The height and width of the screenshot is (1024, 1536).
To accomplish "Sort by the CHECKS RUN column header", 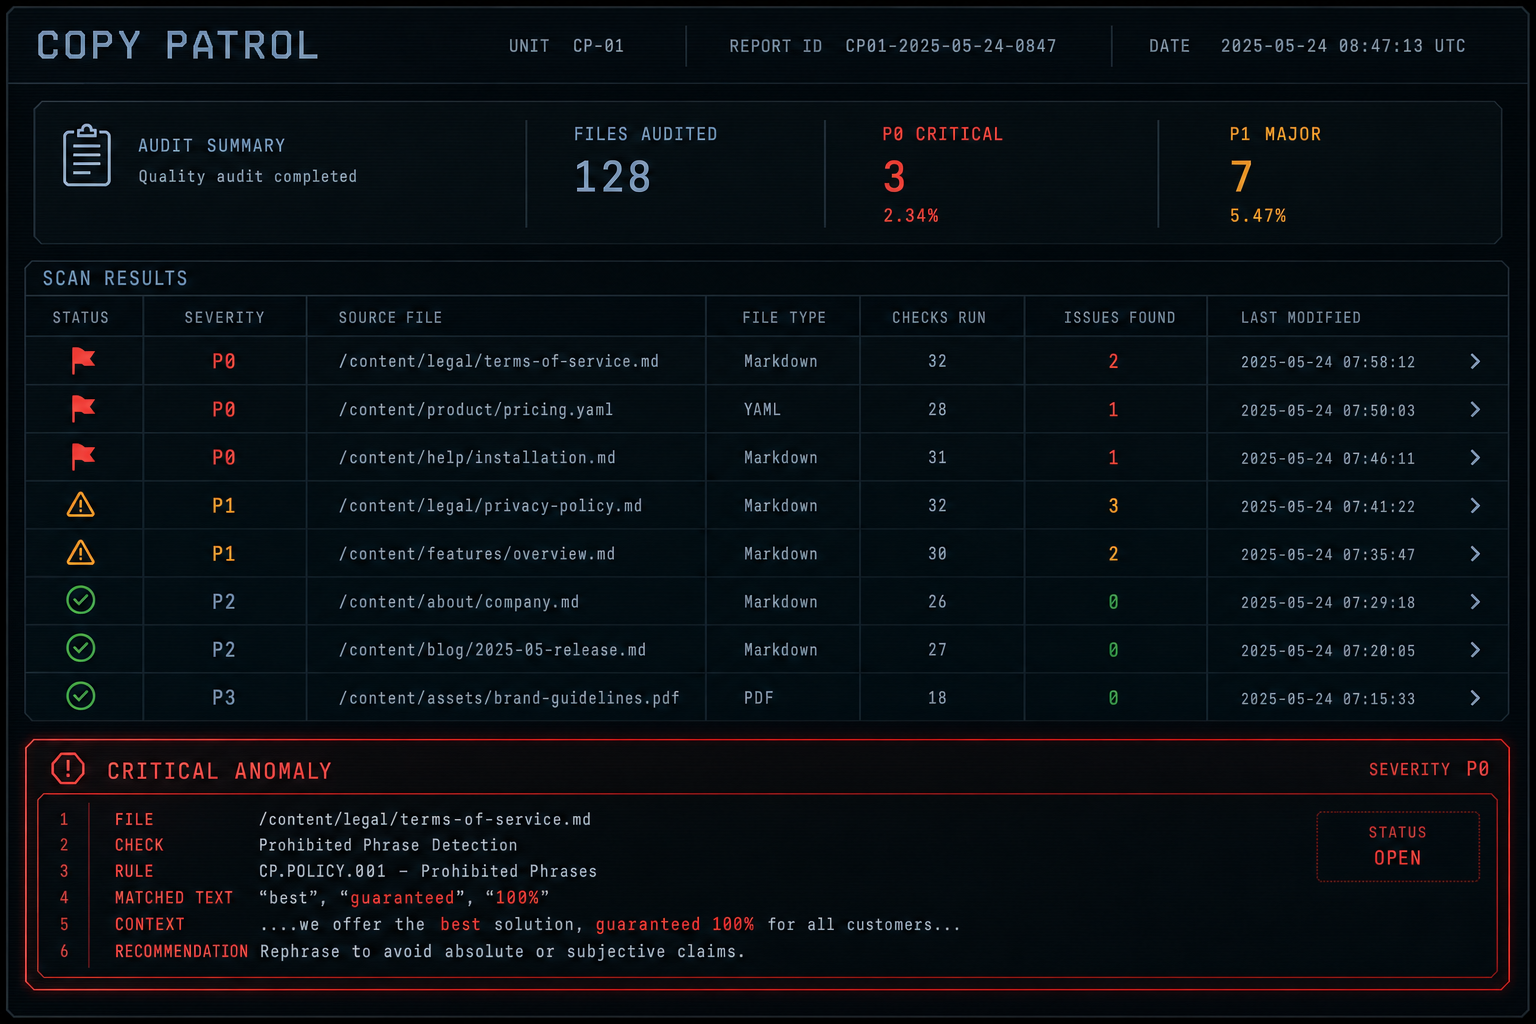I will [939, 317].
